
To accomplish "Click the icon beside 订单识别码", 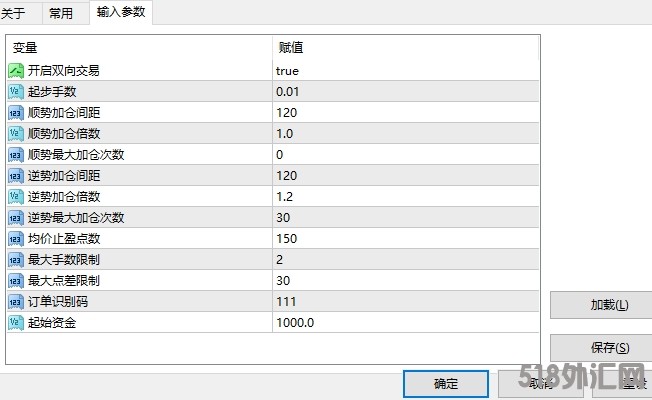I will point(16,302).
